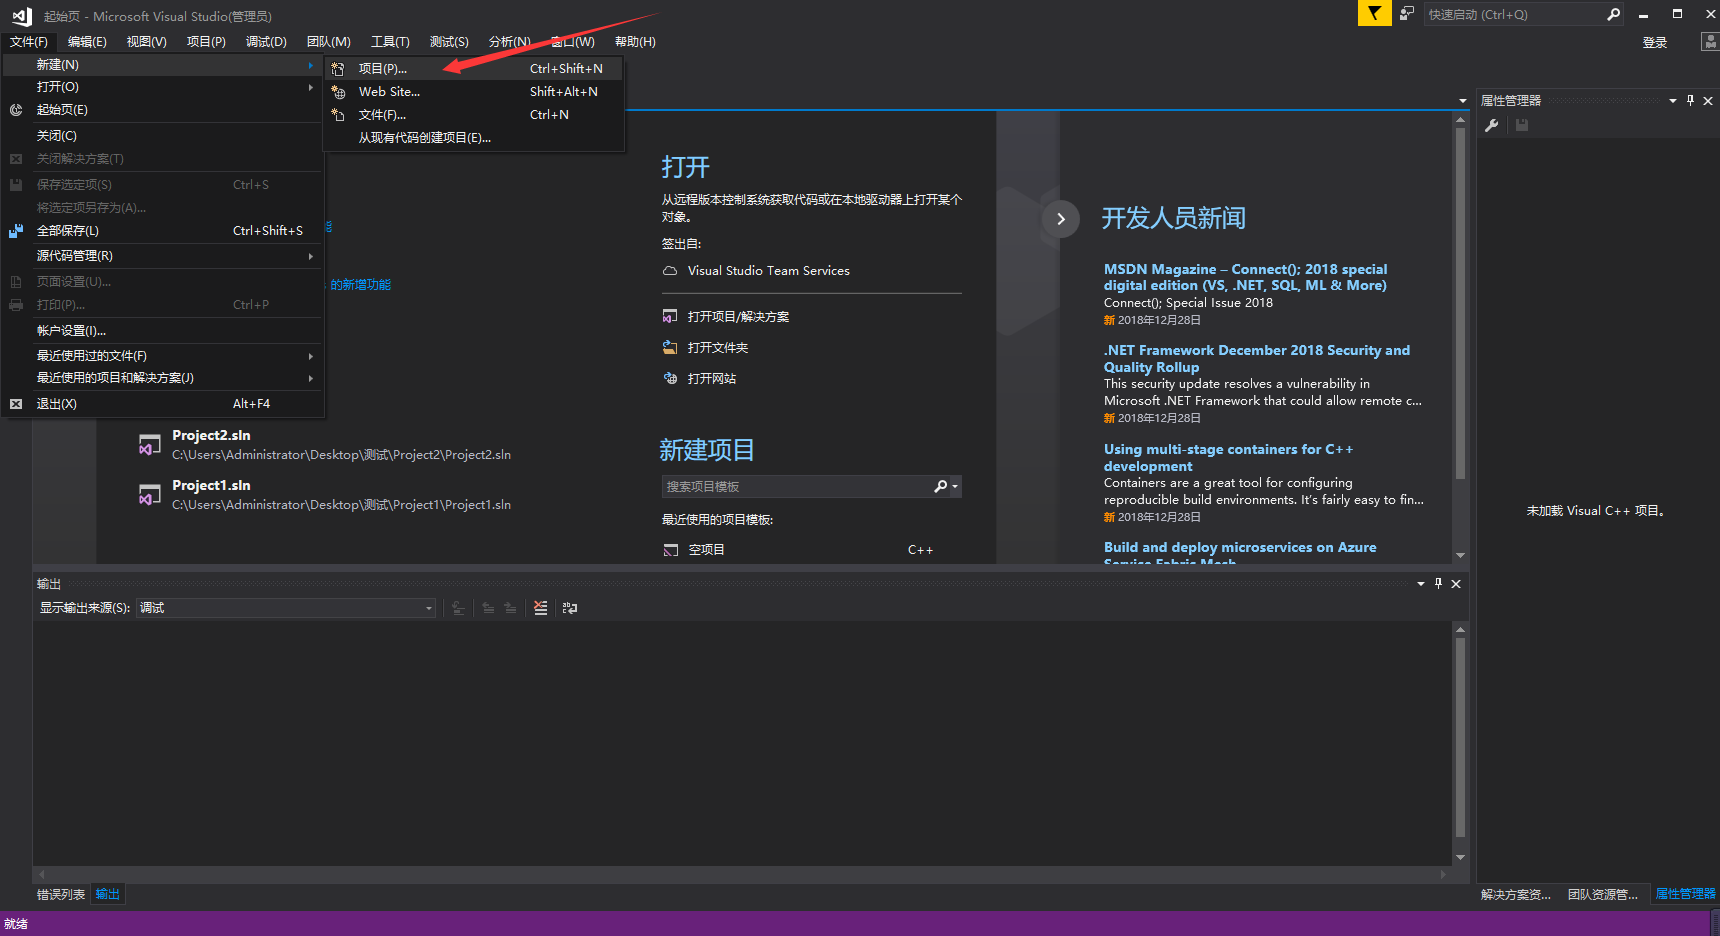Screen dimensions: 1720x936
Task: Expand the developer news panel chevron
Action: tap(1061, 219)
